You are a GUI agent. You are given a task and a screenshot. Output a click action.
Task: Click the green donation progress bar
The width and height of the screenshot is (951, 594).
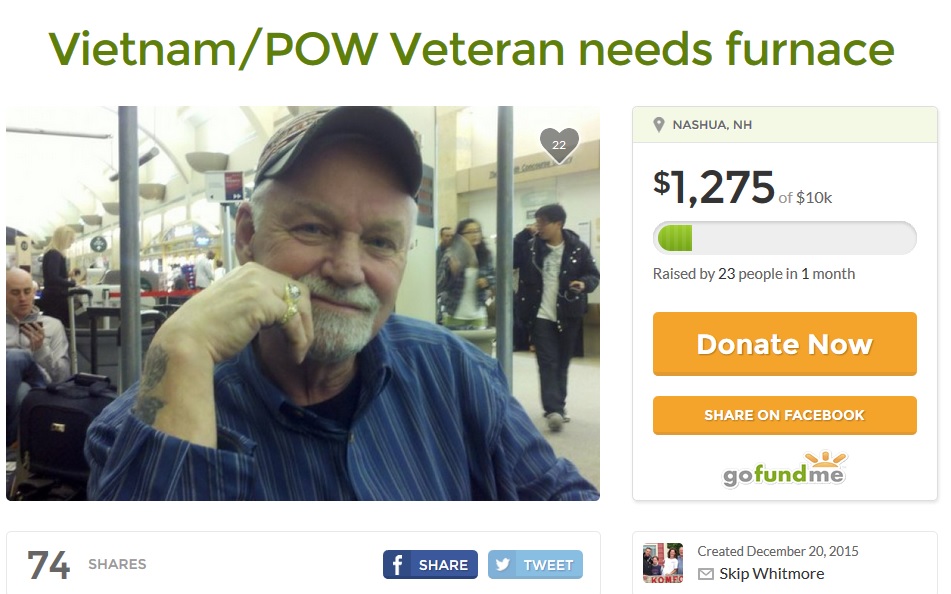(784, 238)
